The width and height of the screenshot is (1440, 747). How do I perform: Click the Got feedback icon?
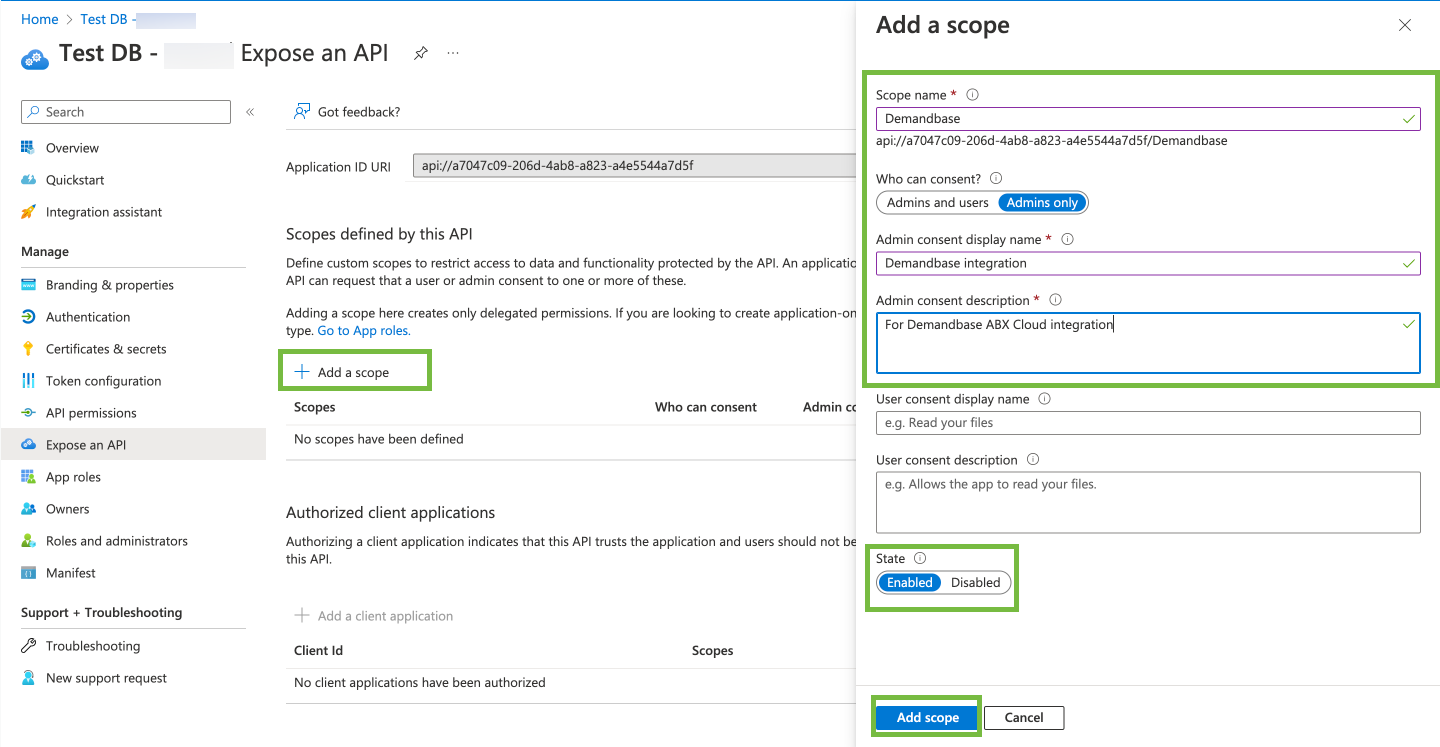301,112
